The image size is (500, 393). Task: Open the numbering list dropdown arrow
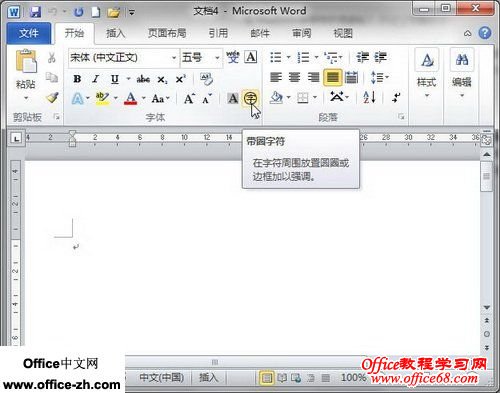(316, 57)
